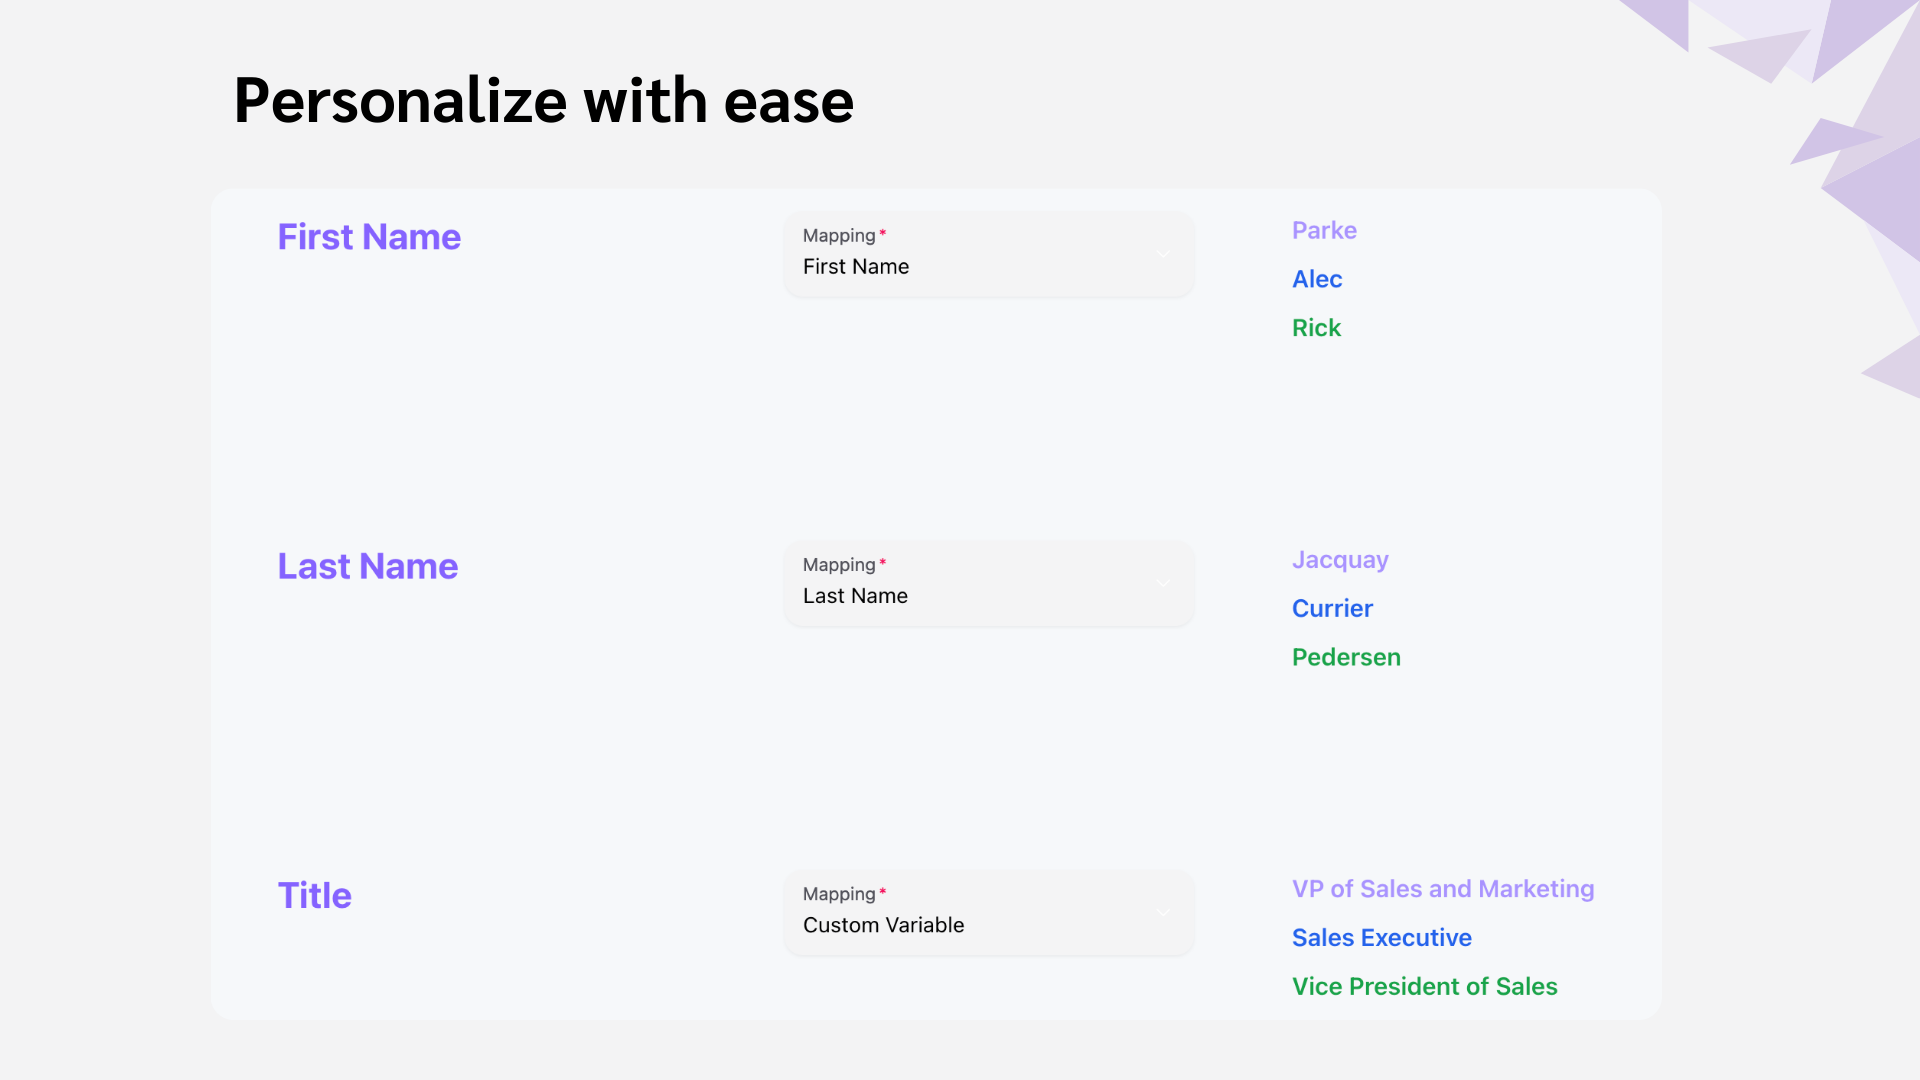Click chevron arrow in Custom Variable mapping

[1164, 912]
